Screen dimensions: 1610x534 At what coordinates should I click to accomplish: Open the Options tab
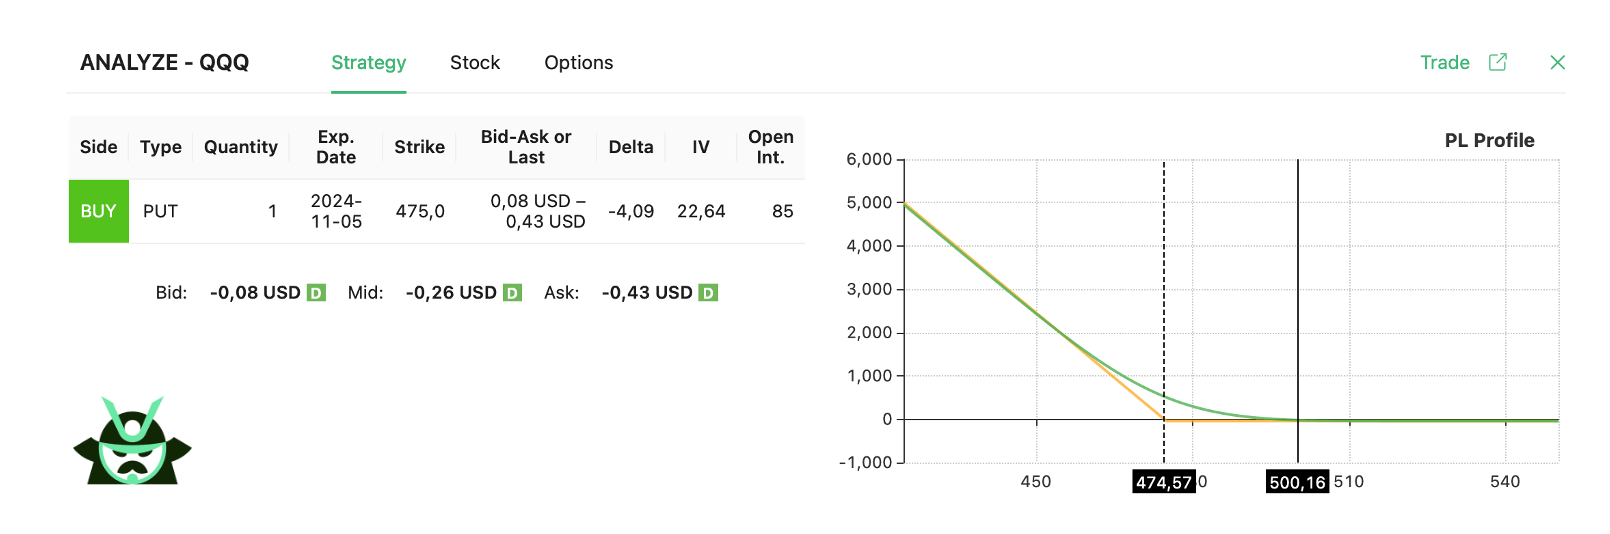(578, 63)
